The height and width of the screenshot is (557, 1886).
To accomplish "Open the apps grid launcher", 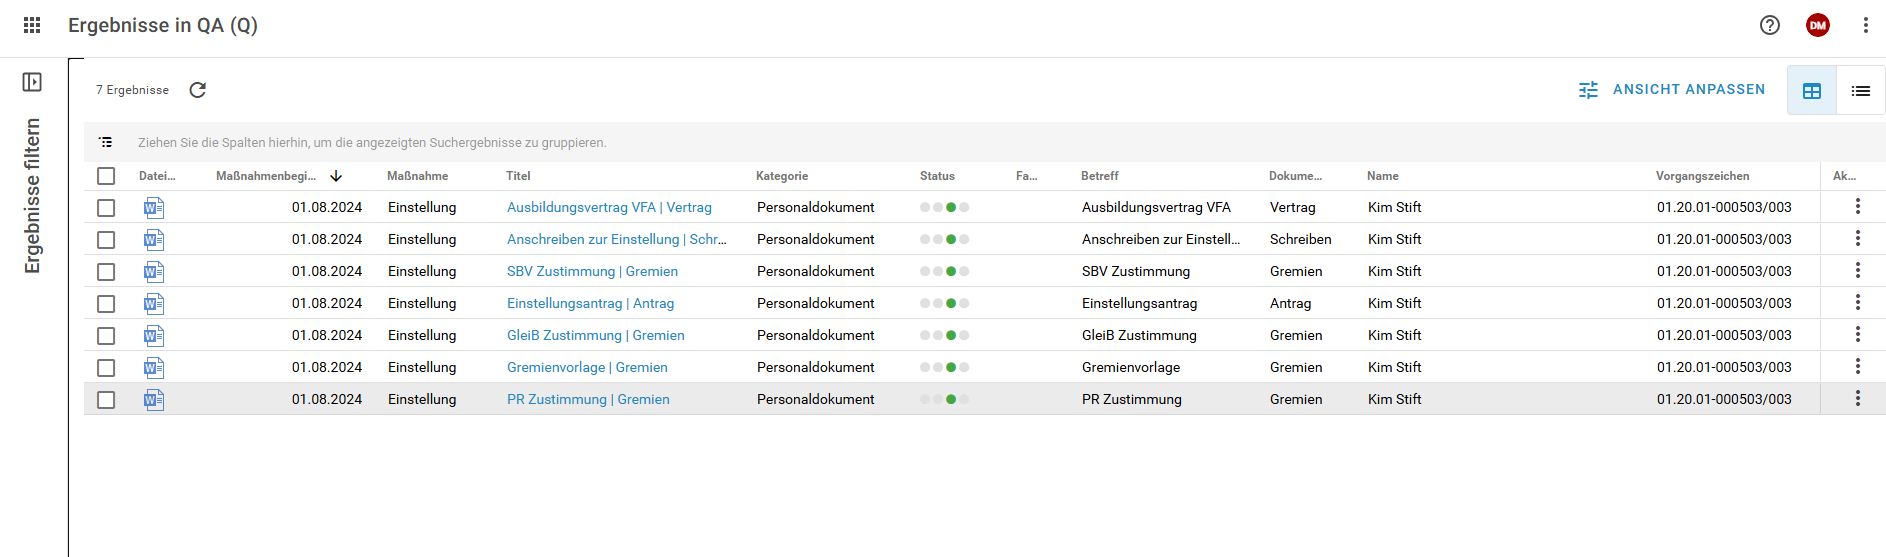I will point(32,25).
